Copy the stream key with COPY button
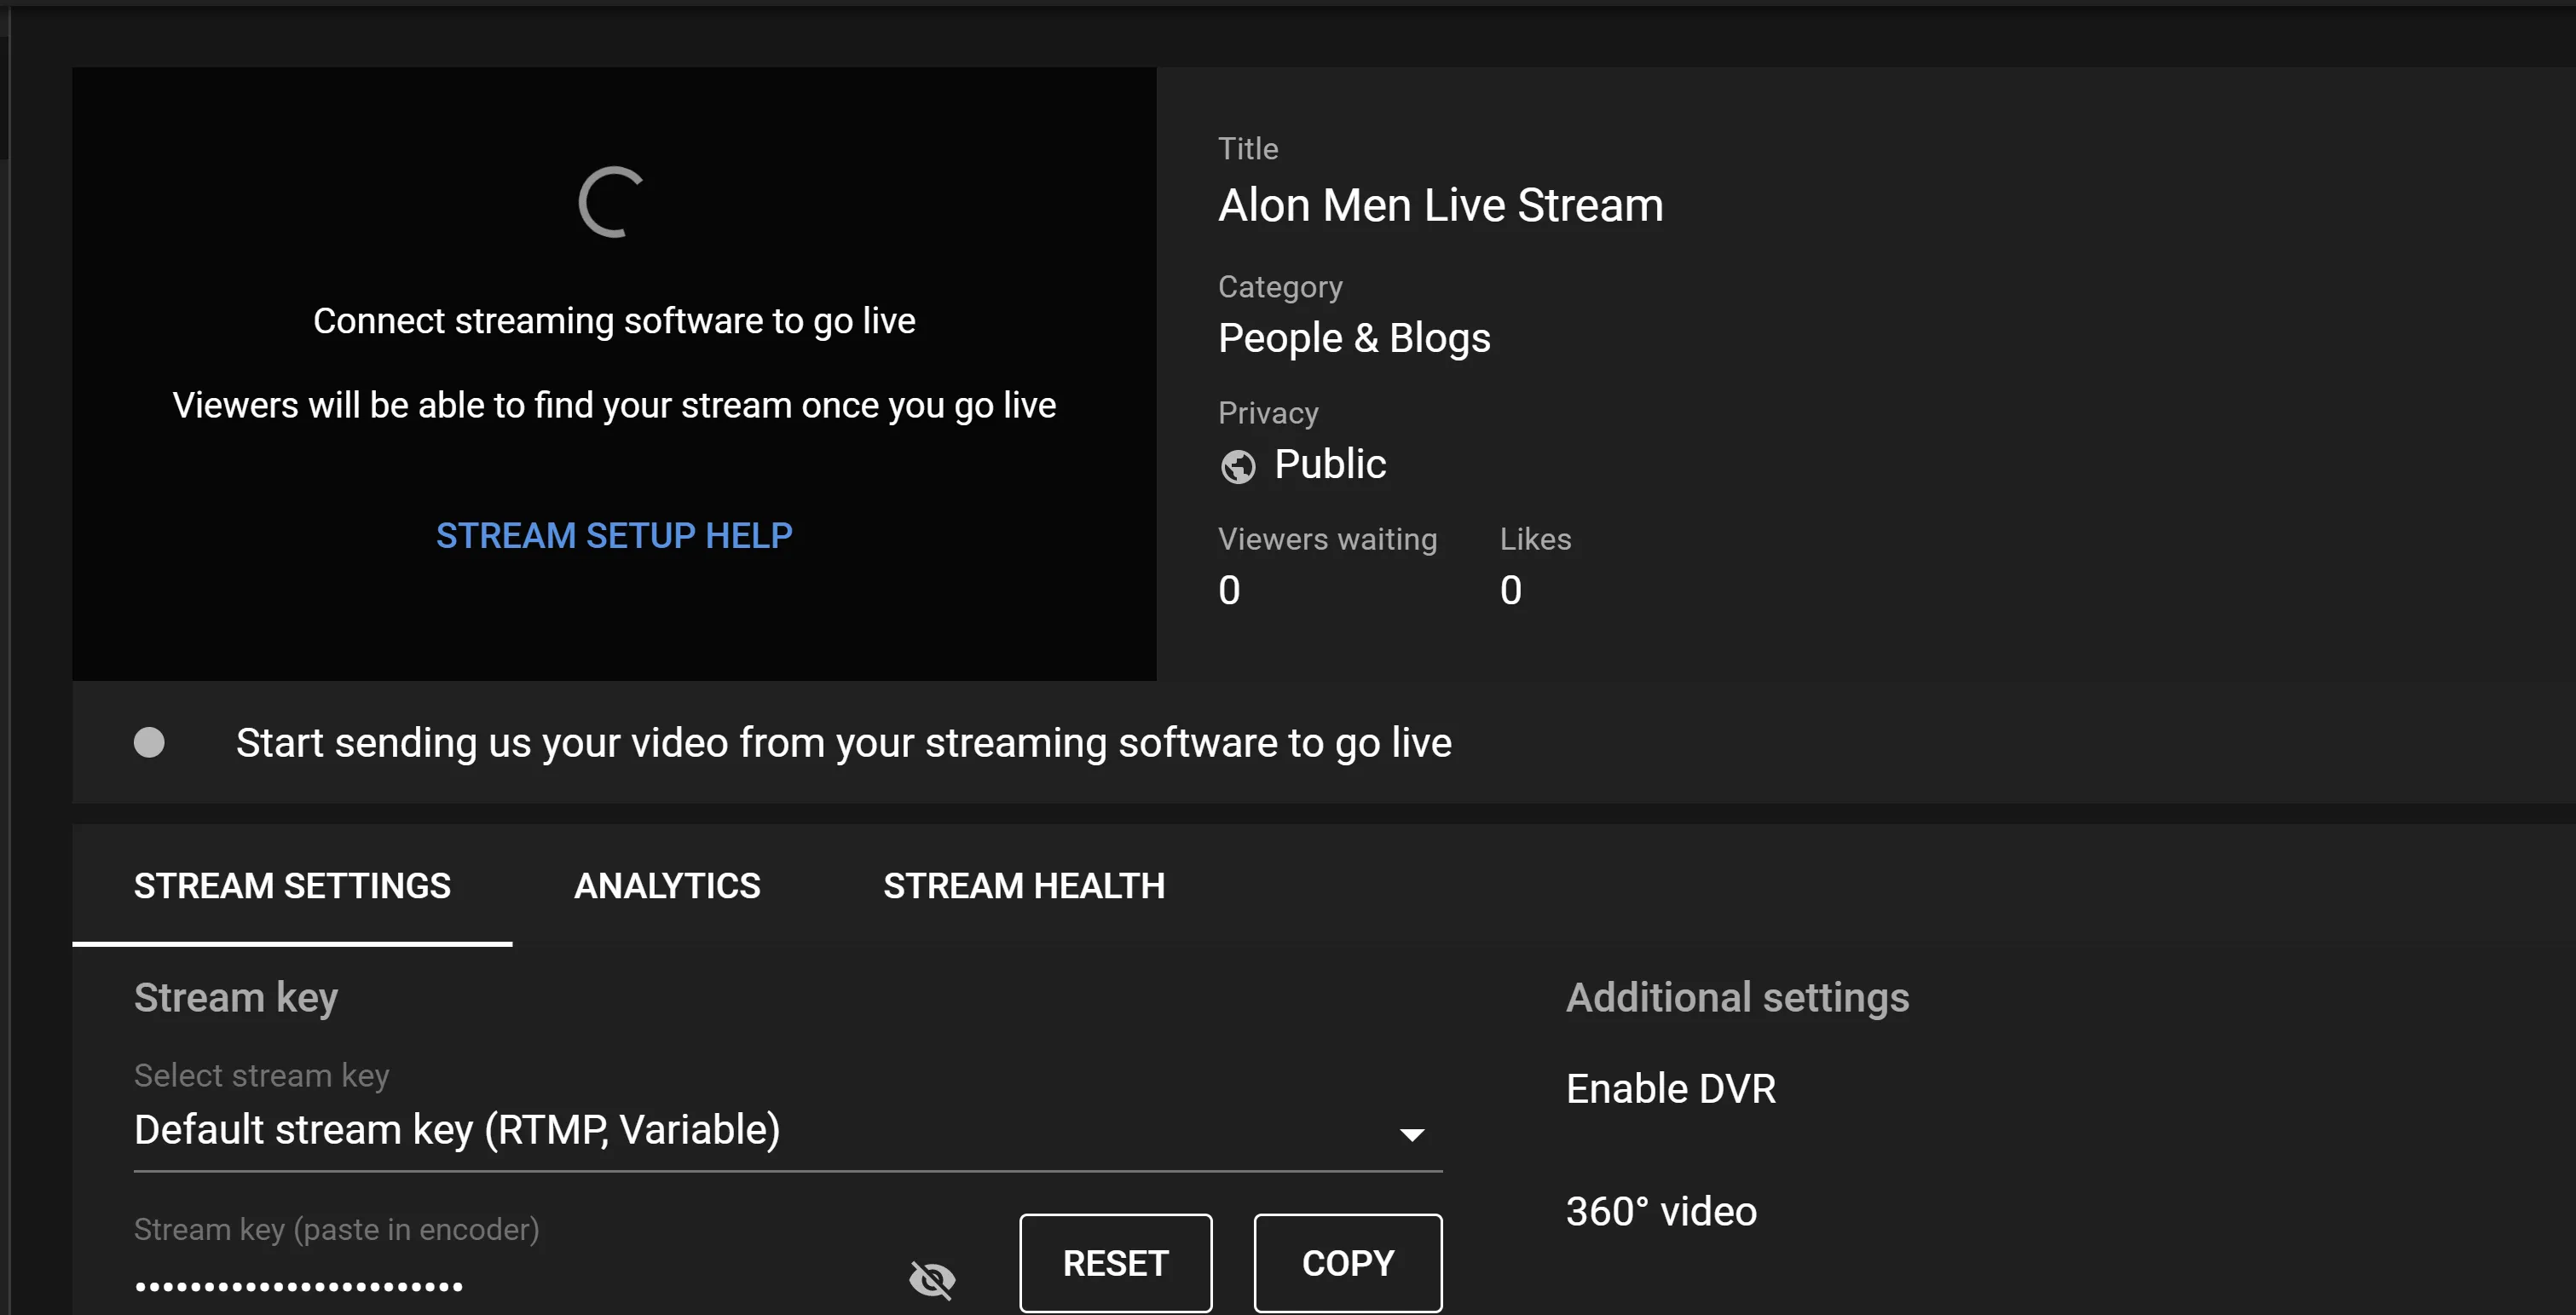2576x1315 pixels. (x=1348, y=1263)
